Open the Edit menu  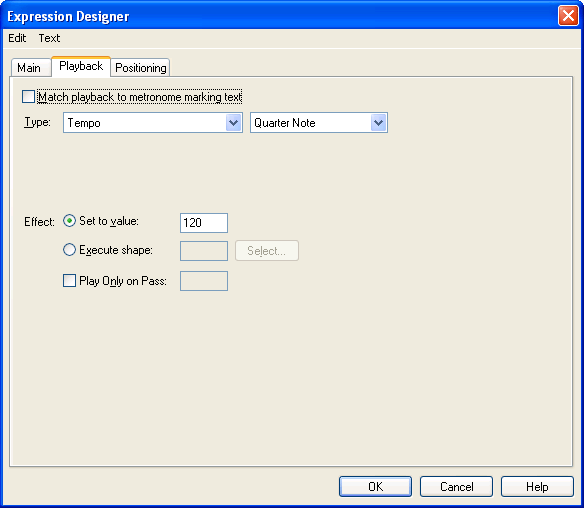click(x=17, y=38)
